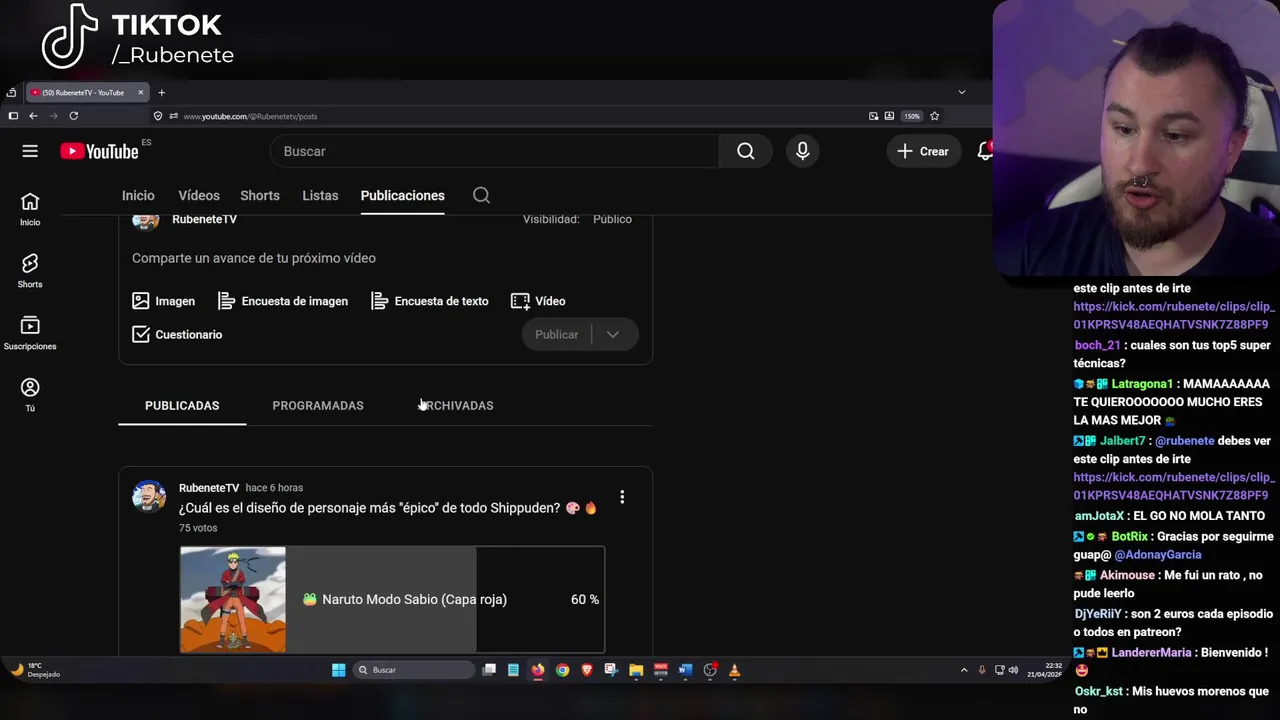Open the list all tabs chevron
1280x720 pixels.
pyautogui.click(x=962, y=92)
